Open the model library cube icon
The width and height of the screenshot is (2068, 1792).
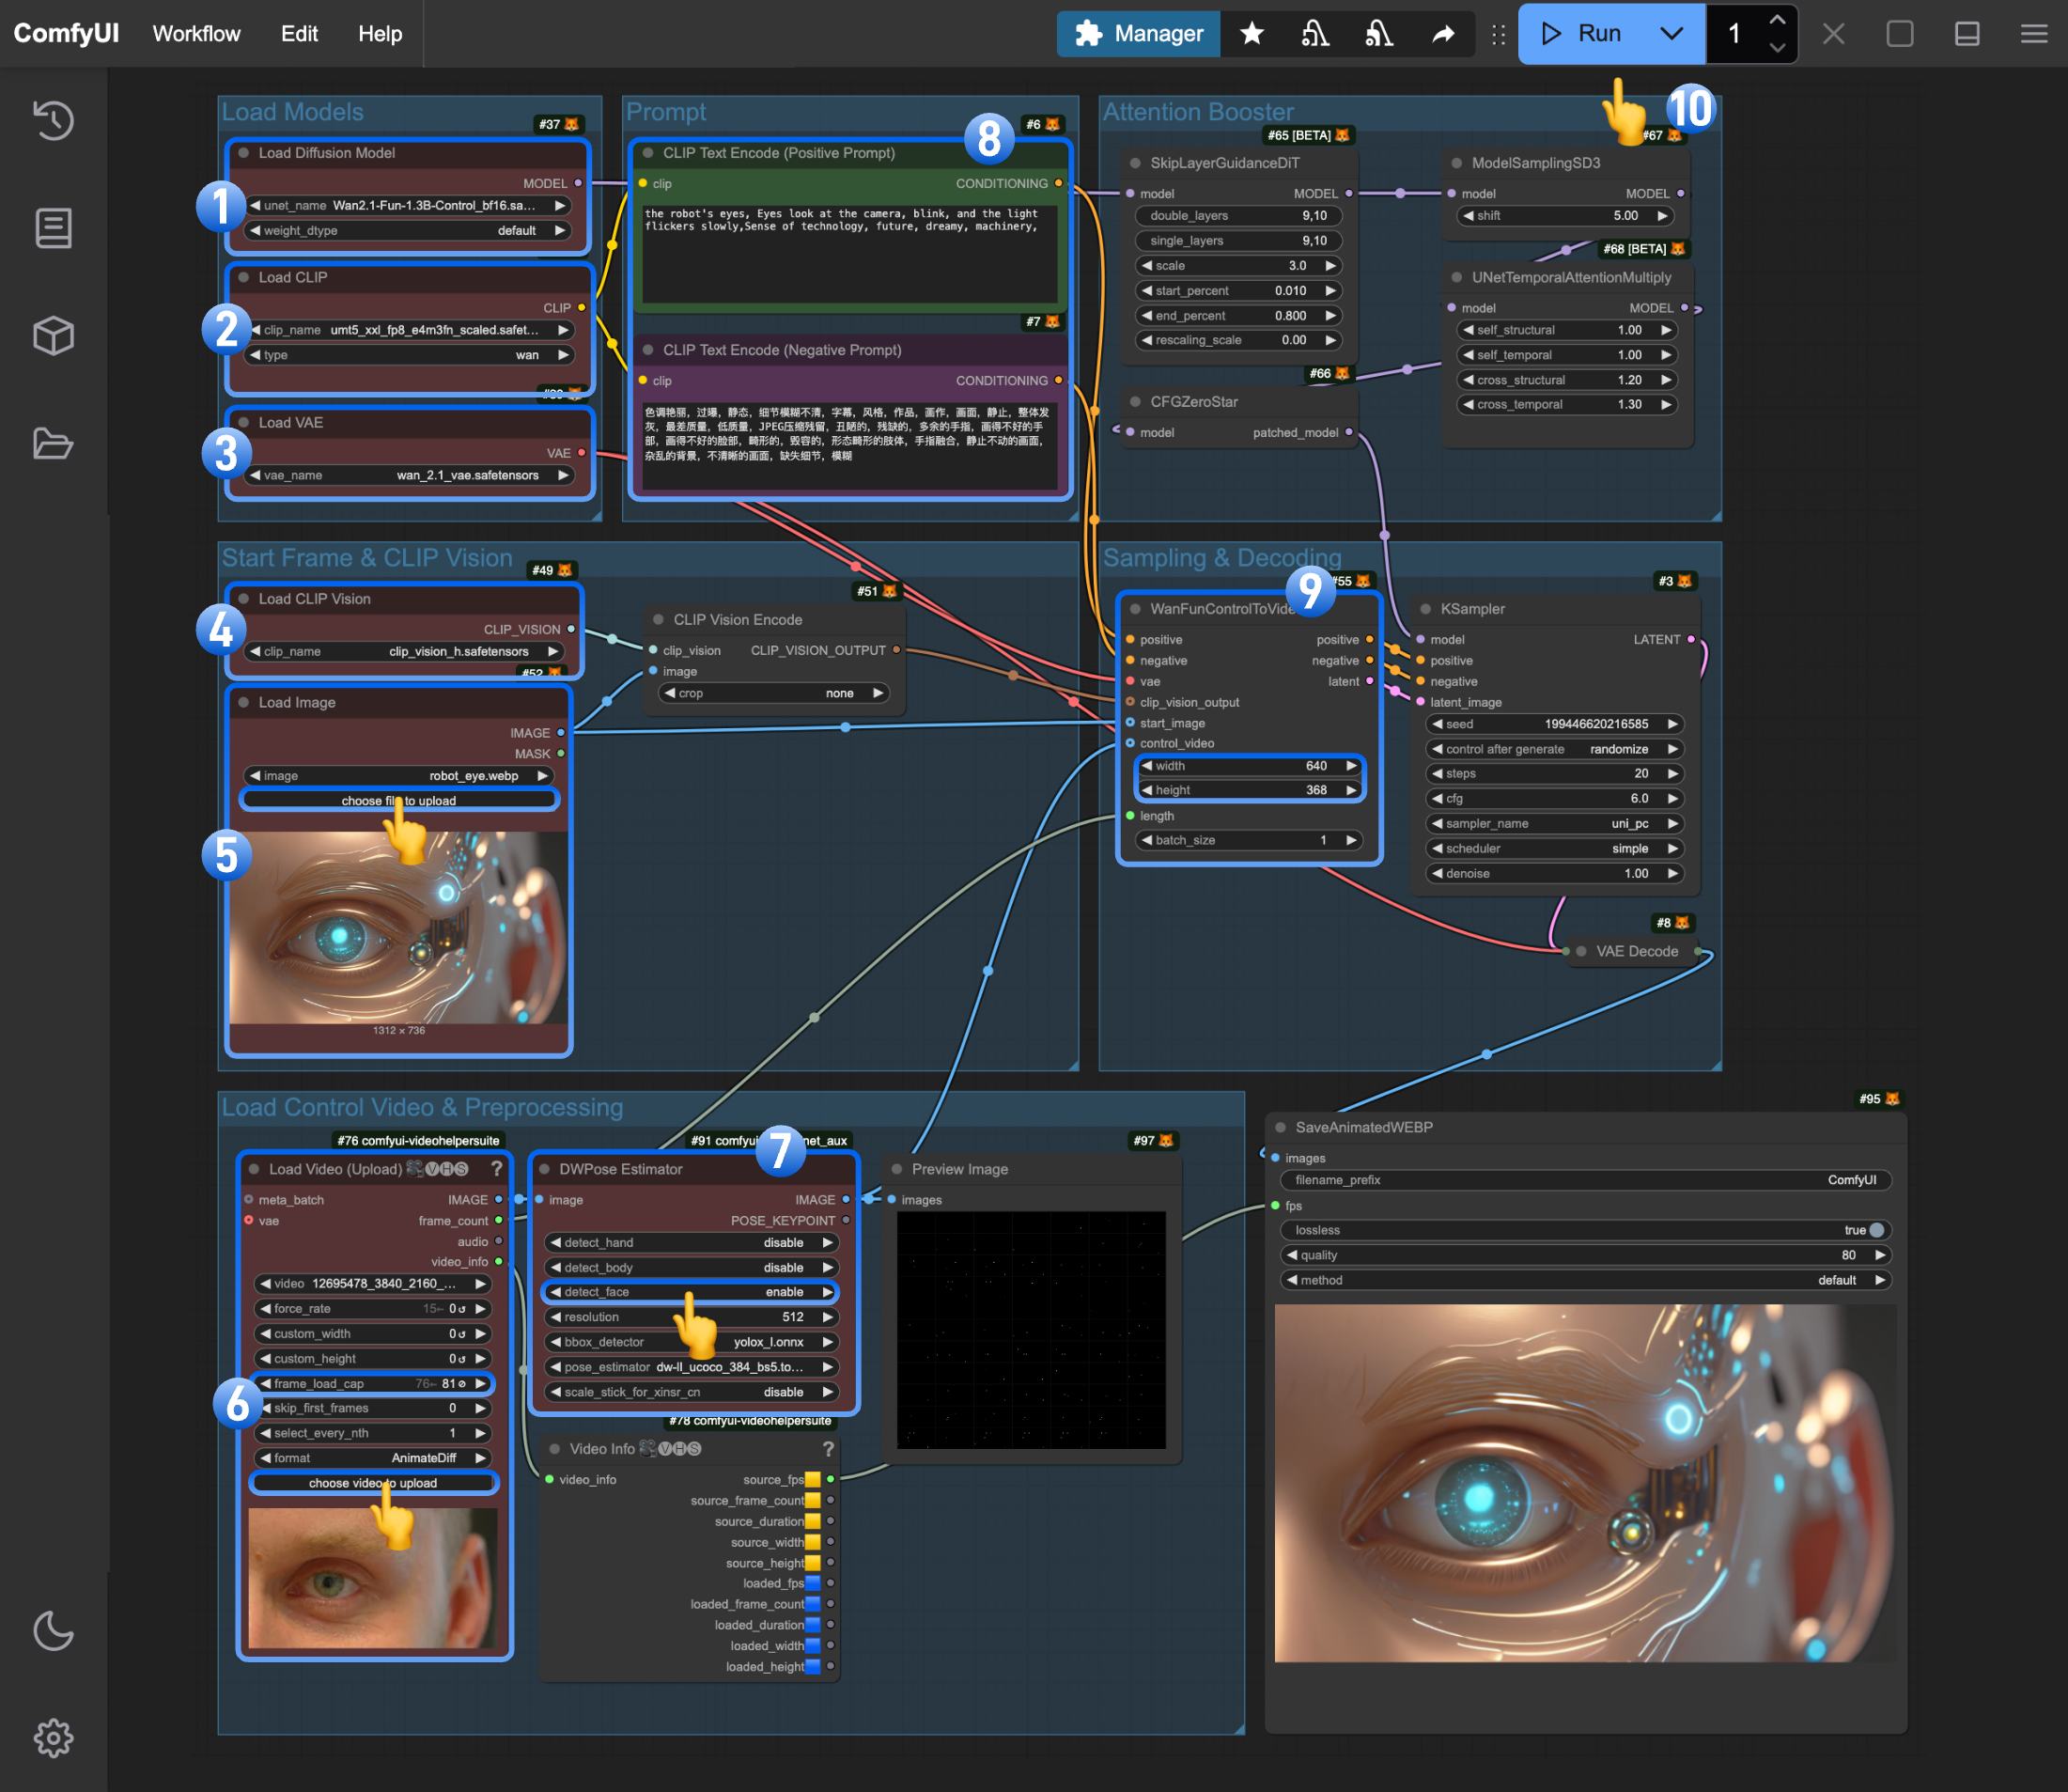click(x=53, y=336)
